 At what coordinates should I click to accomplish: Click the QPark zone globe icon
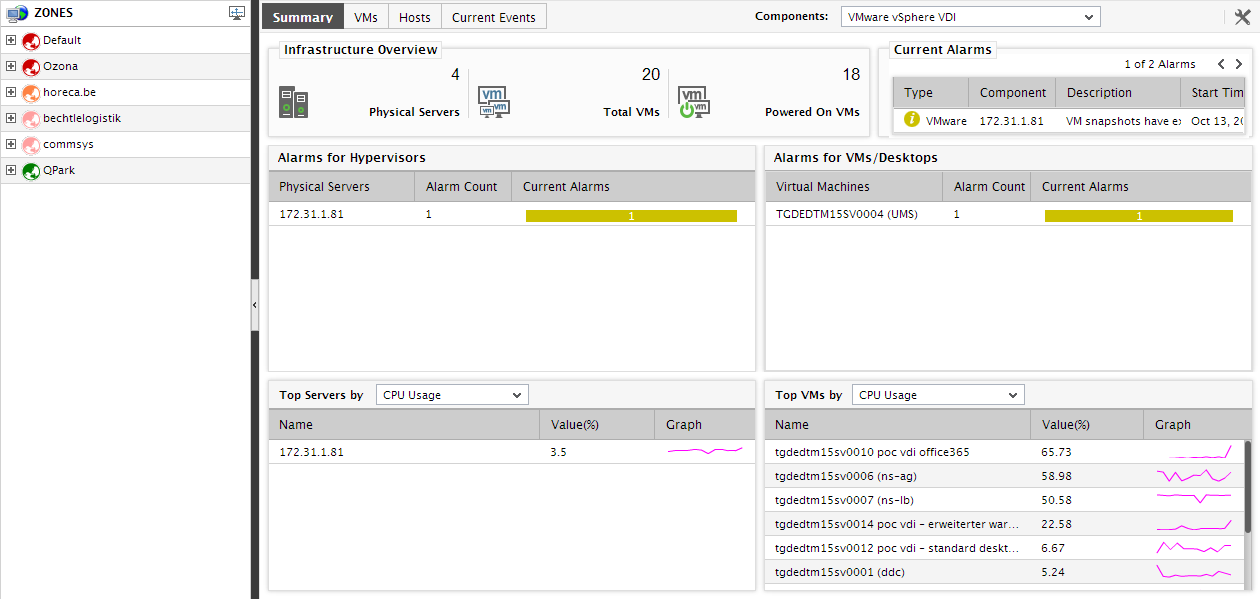[30, 171]
